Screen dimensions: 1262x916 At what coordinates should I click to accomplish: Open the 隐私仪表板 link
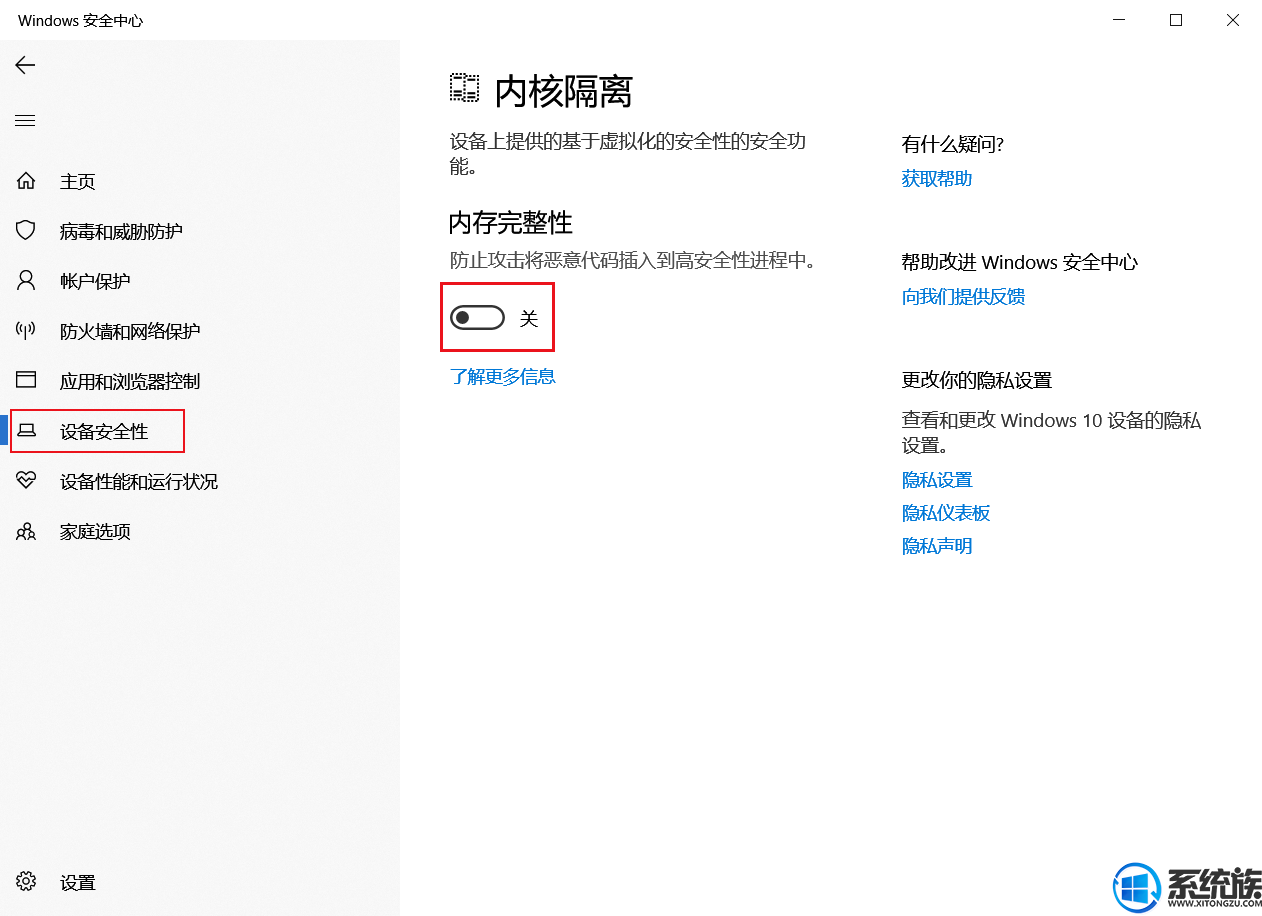(x=946, y=512)
